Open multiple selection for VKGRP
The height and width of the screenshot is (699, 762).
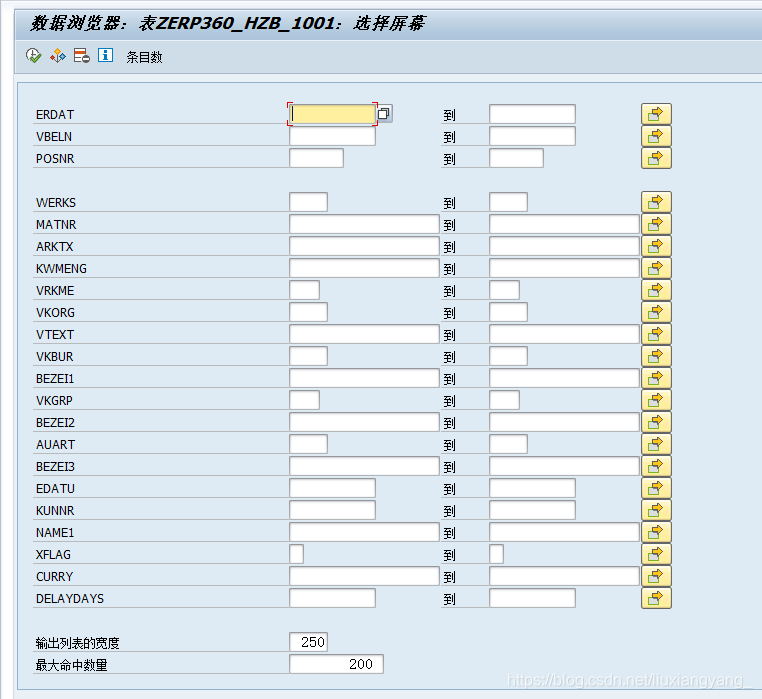(656, 400)
